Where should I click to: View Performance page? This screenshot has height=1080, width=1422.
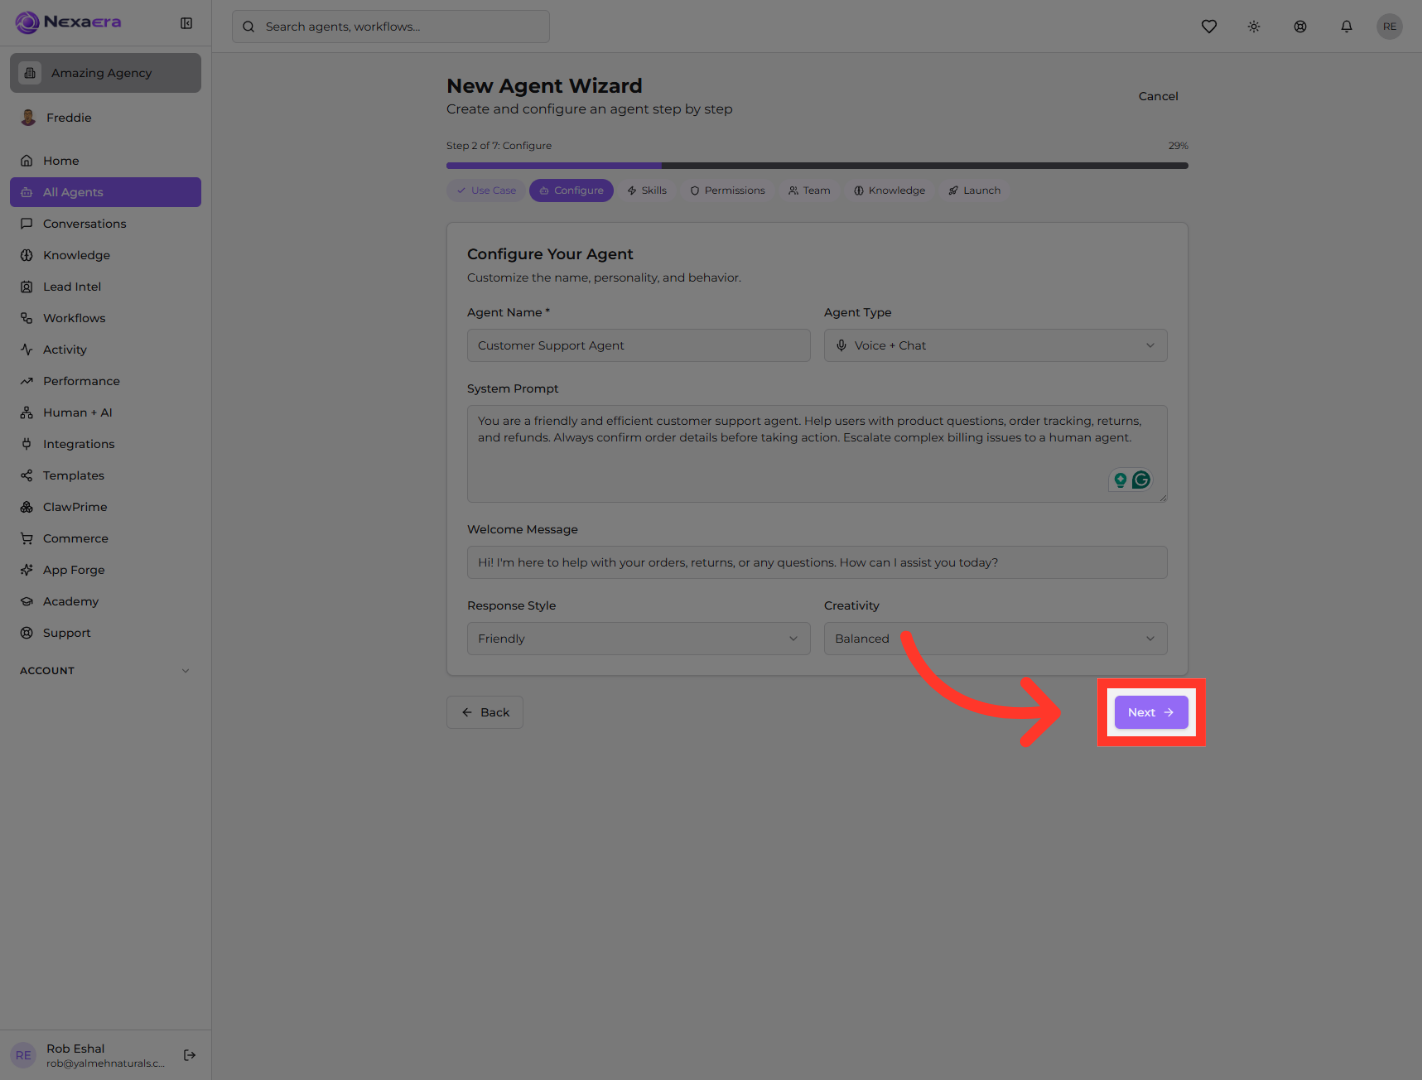click(x=105, y=381)
